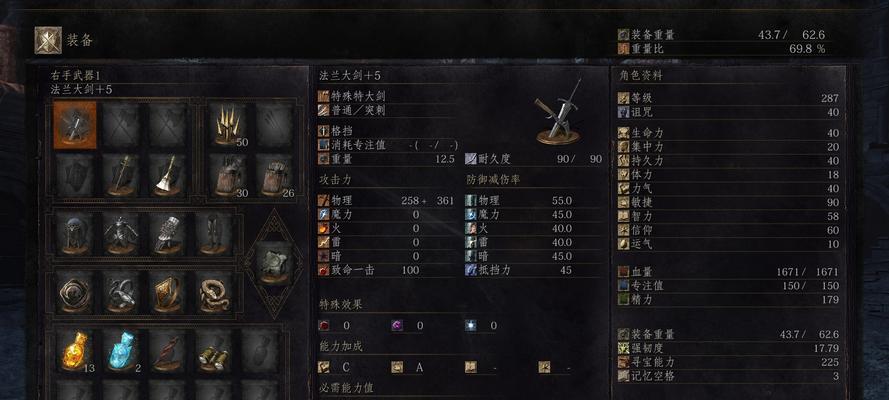The height and width of the screenshot is (400, 889).
Task: Choose the coiled serpent ring slot
Action: [x=214, y=292]
